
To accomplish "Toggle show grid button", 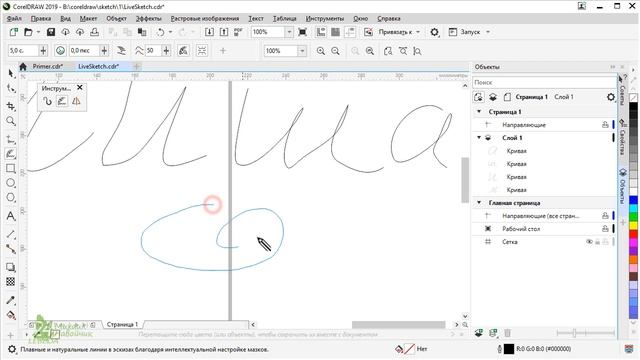I will tap(336, 32).
